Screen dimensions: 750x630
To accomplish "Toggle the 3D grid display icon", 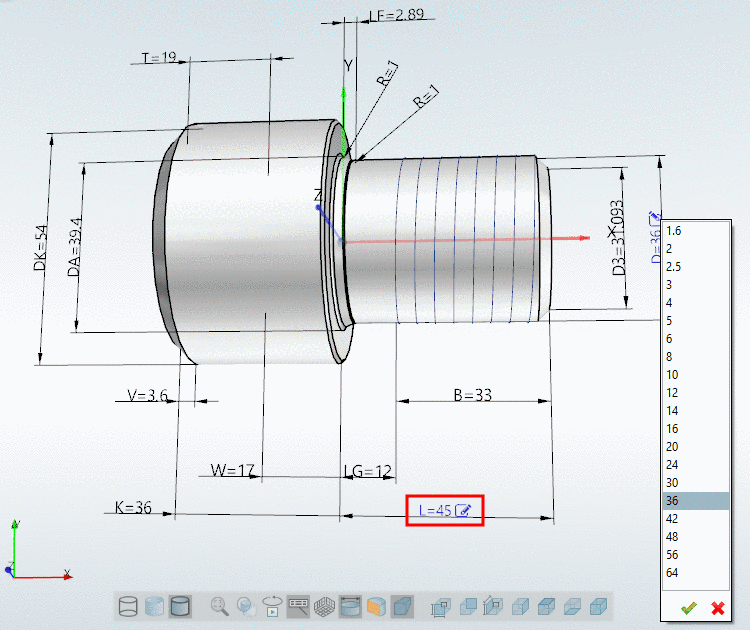I will (x=324, y=607).
